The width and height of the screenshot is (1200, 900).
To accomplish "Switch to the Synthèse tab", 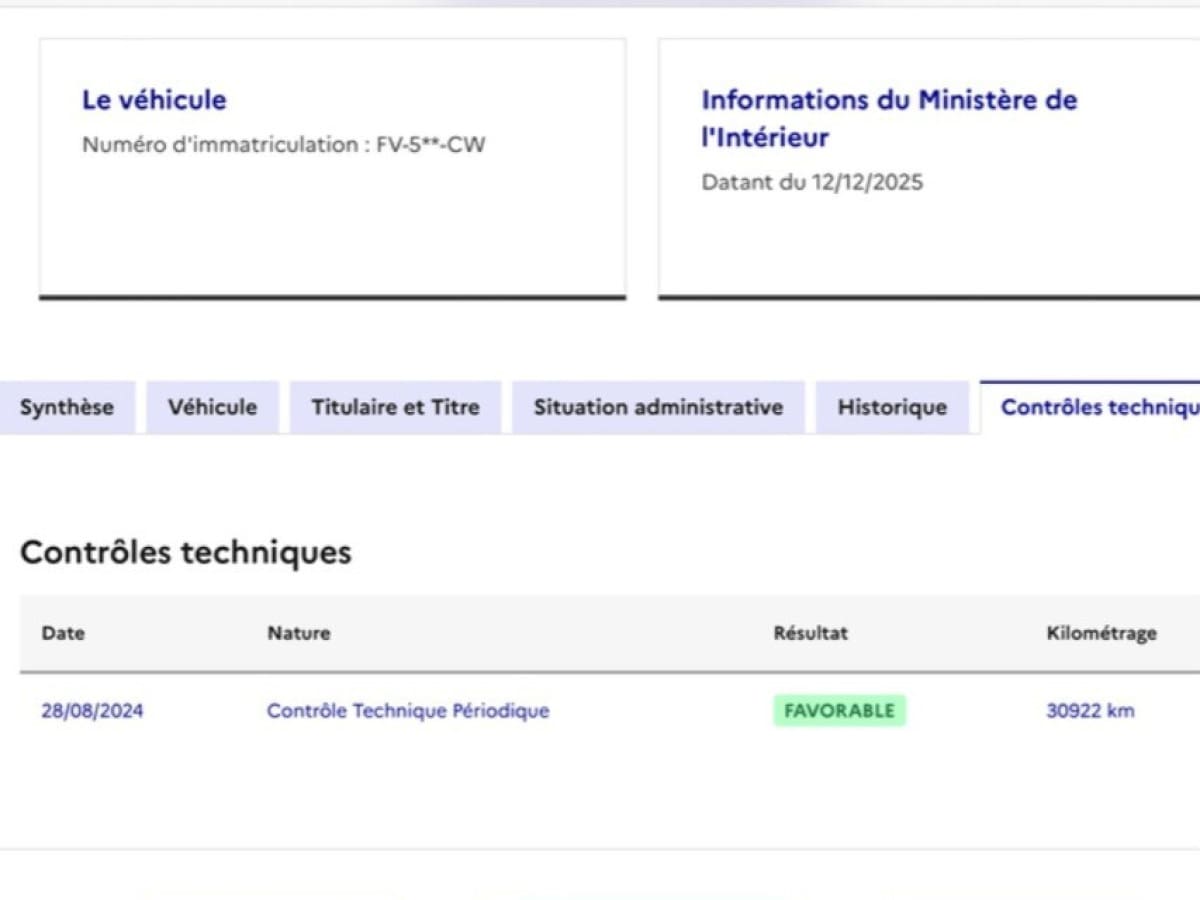I will 67,407.
